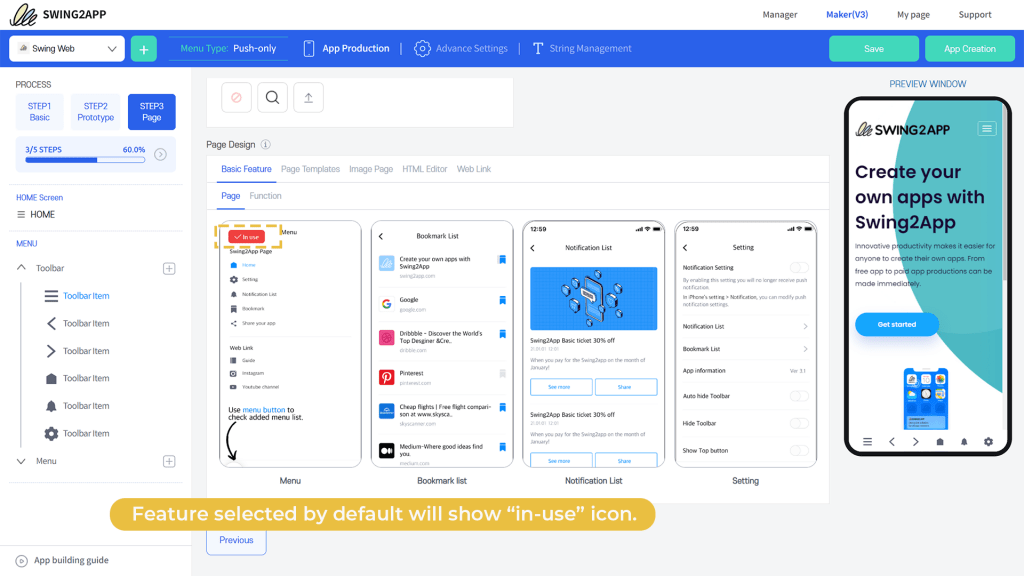Choose the Setting page thumbnail
The width and height of the screenshot is (1024, 576).
pos(745,344)
